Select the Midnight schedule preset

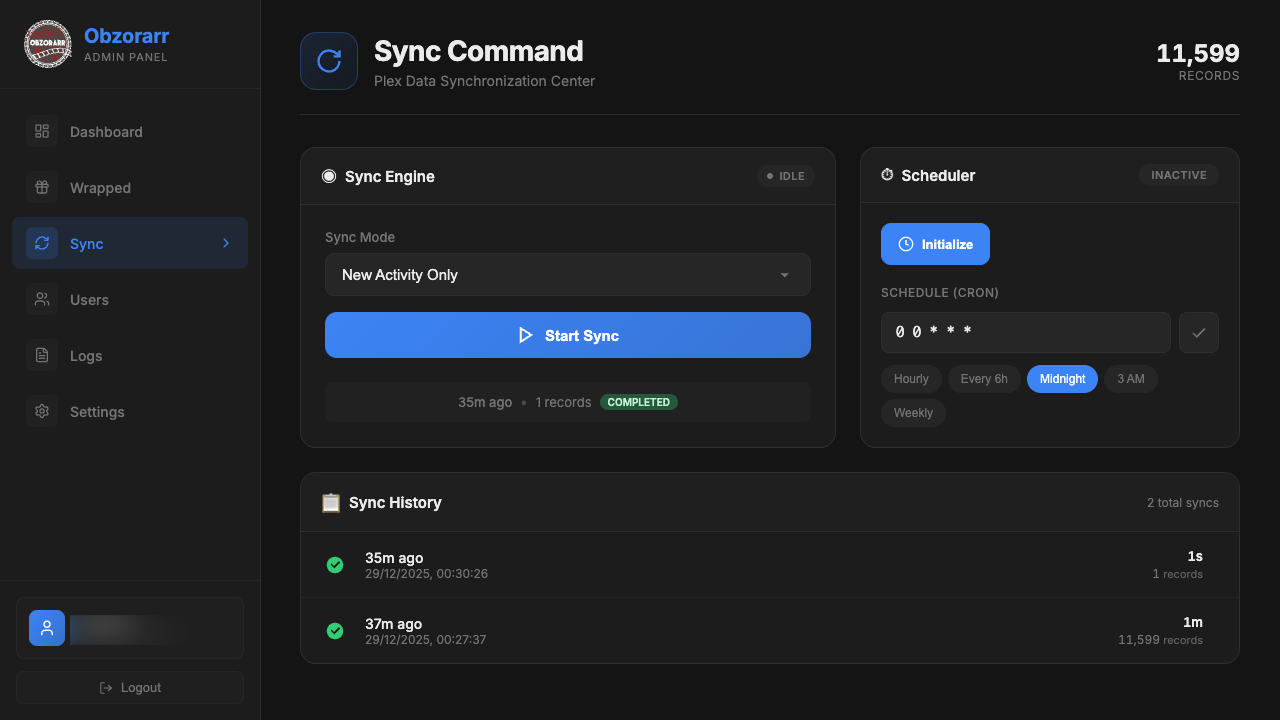pyautogui.click(x=1062, y=379)
